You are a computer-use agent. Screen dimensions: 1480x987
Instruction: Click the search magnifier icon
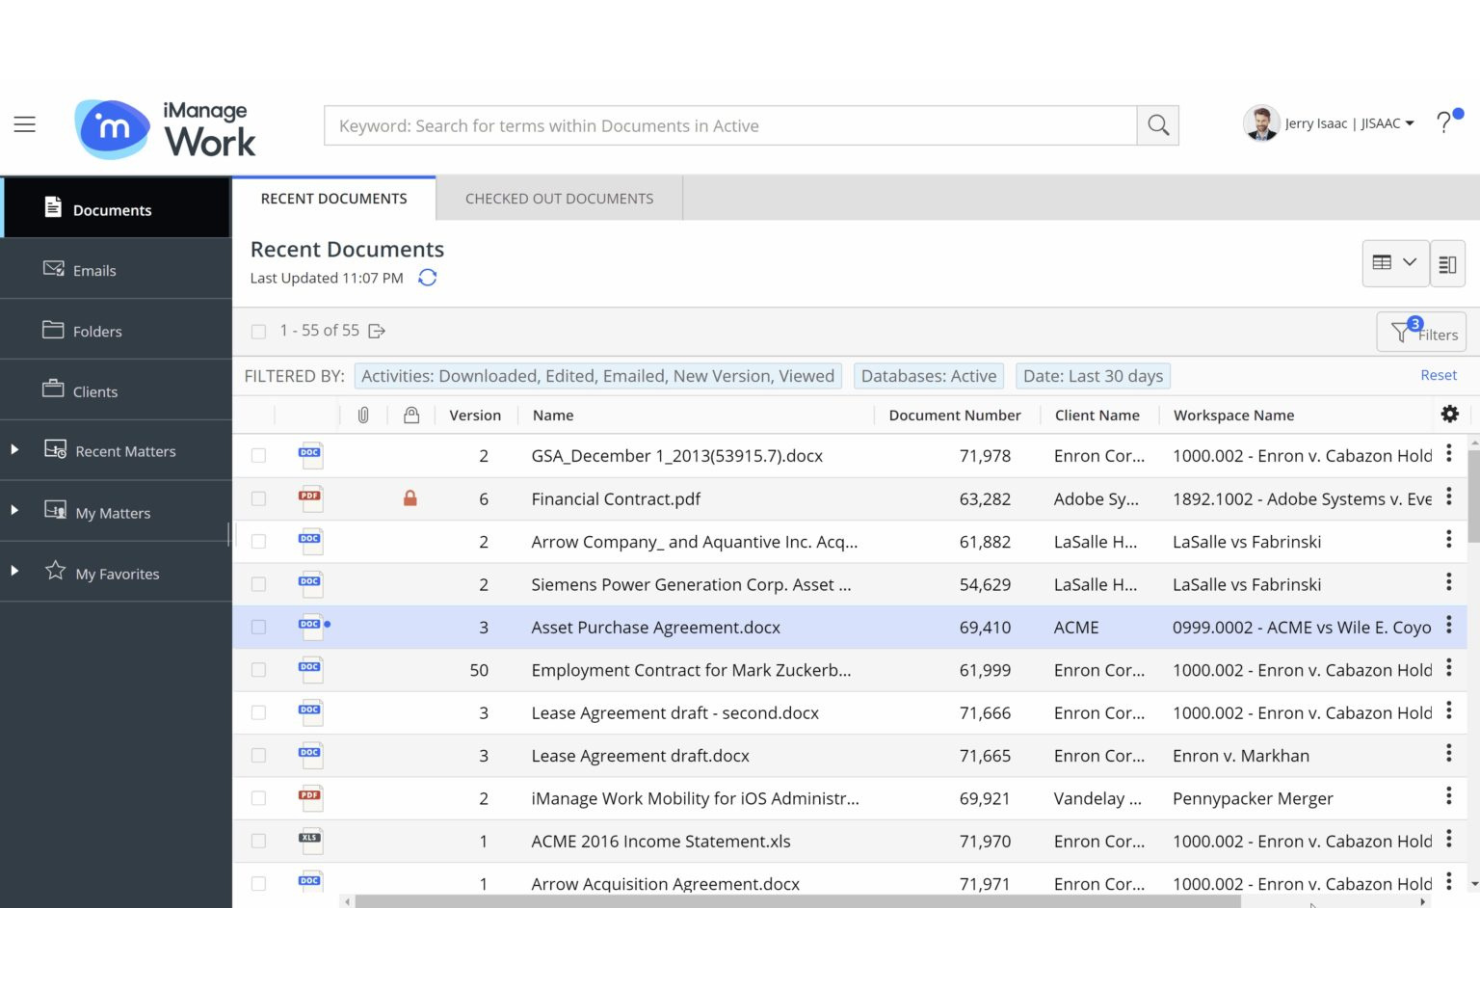click(1157, 125)
